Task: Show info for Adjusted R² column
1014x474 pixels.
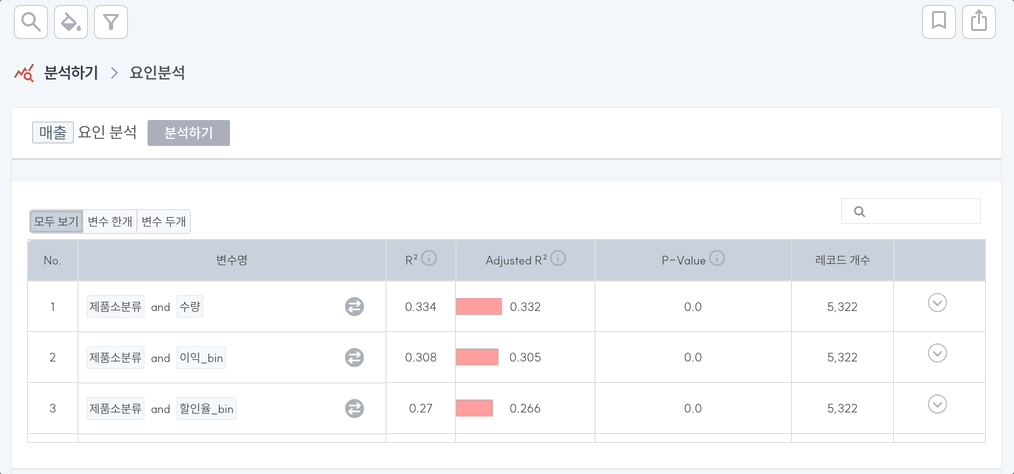Action: pos(558,259)
